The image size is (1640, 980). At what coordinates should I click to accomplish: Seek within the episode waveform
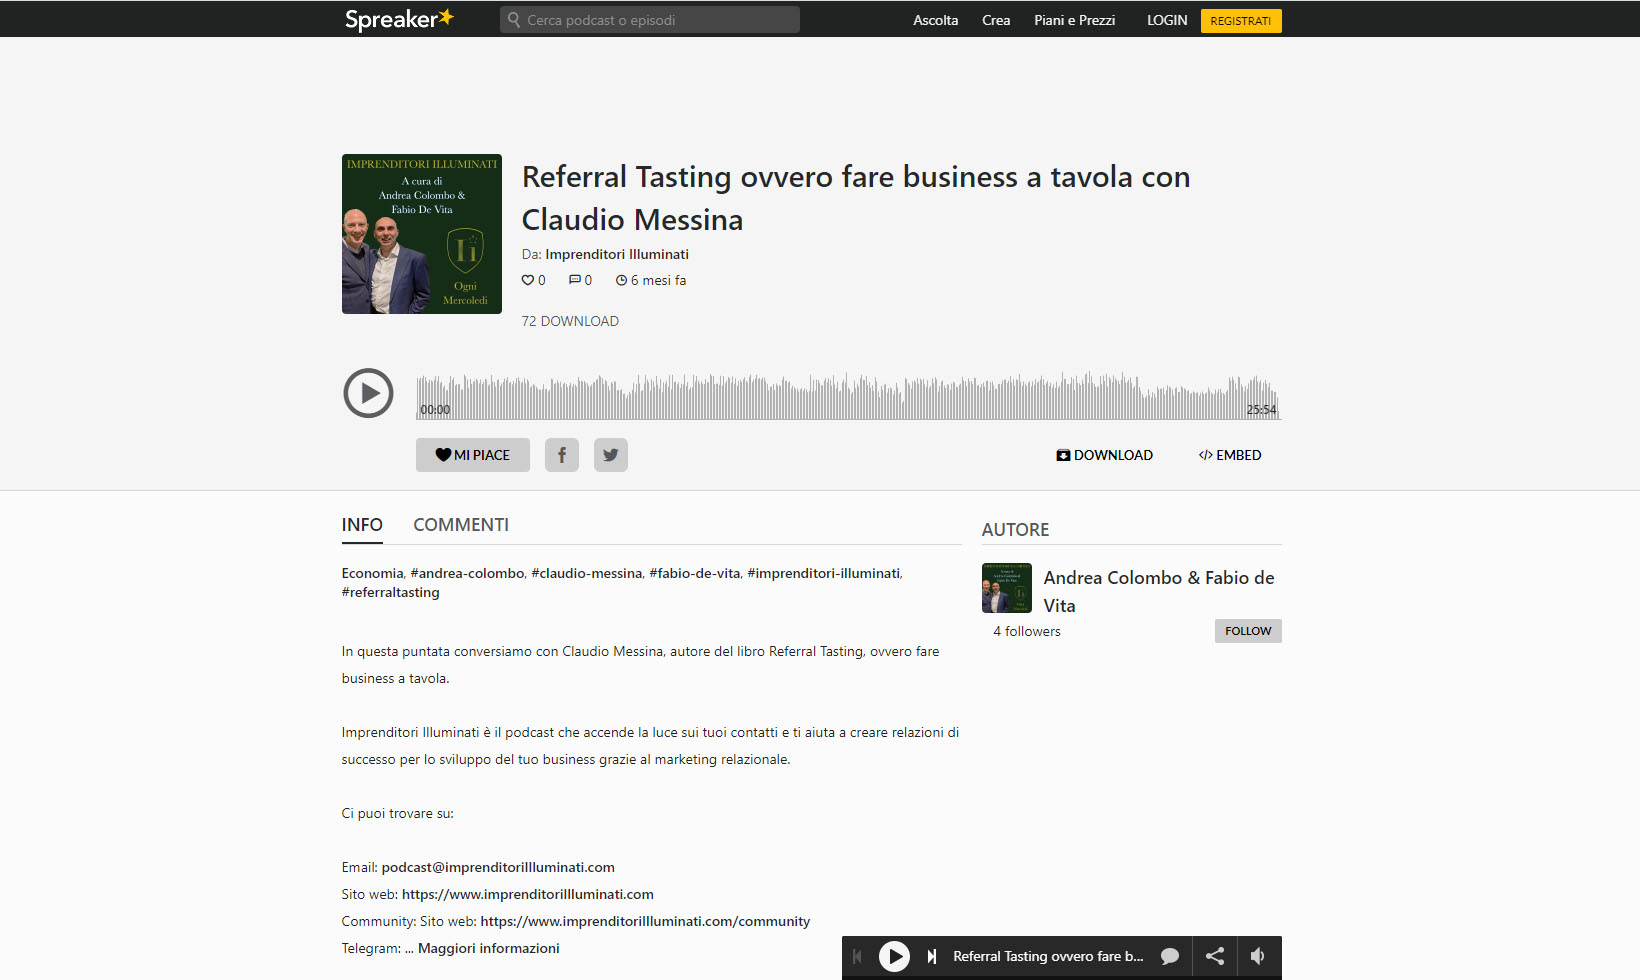(x=848, y=396)
